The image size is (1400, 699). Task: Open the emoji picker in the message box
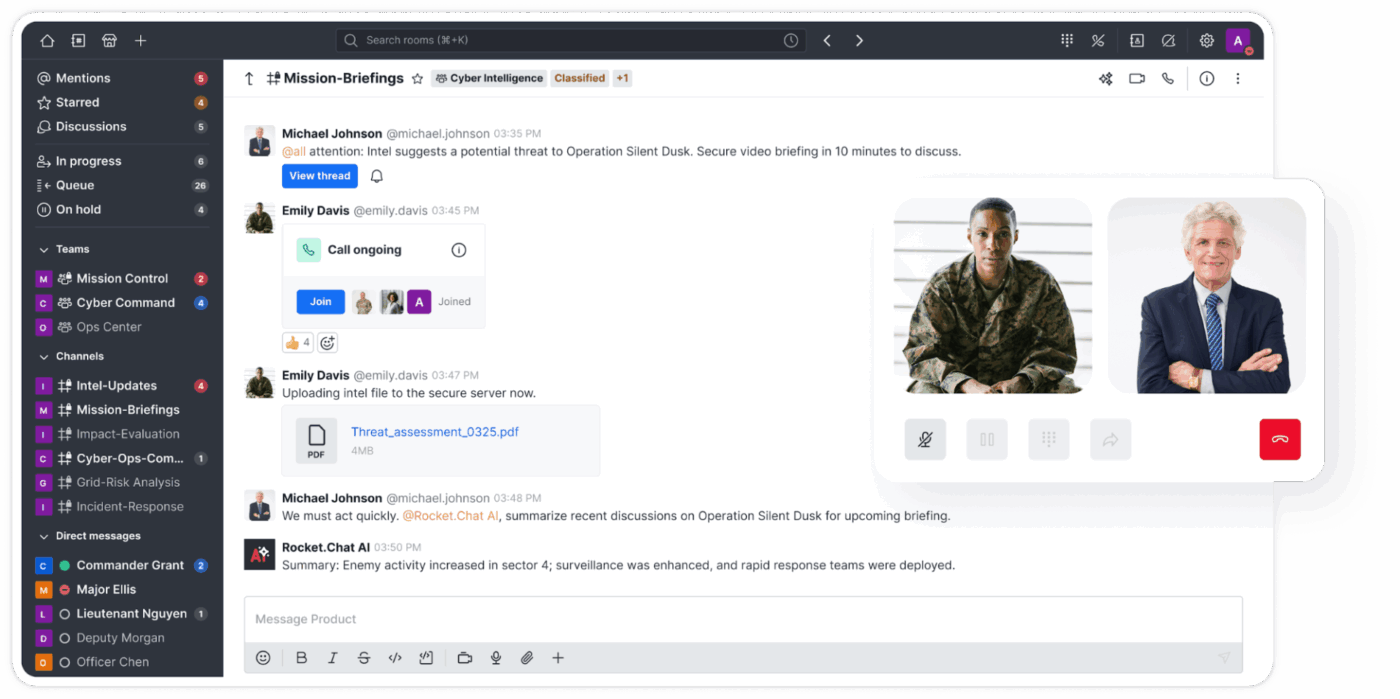pos(263,658)
